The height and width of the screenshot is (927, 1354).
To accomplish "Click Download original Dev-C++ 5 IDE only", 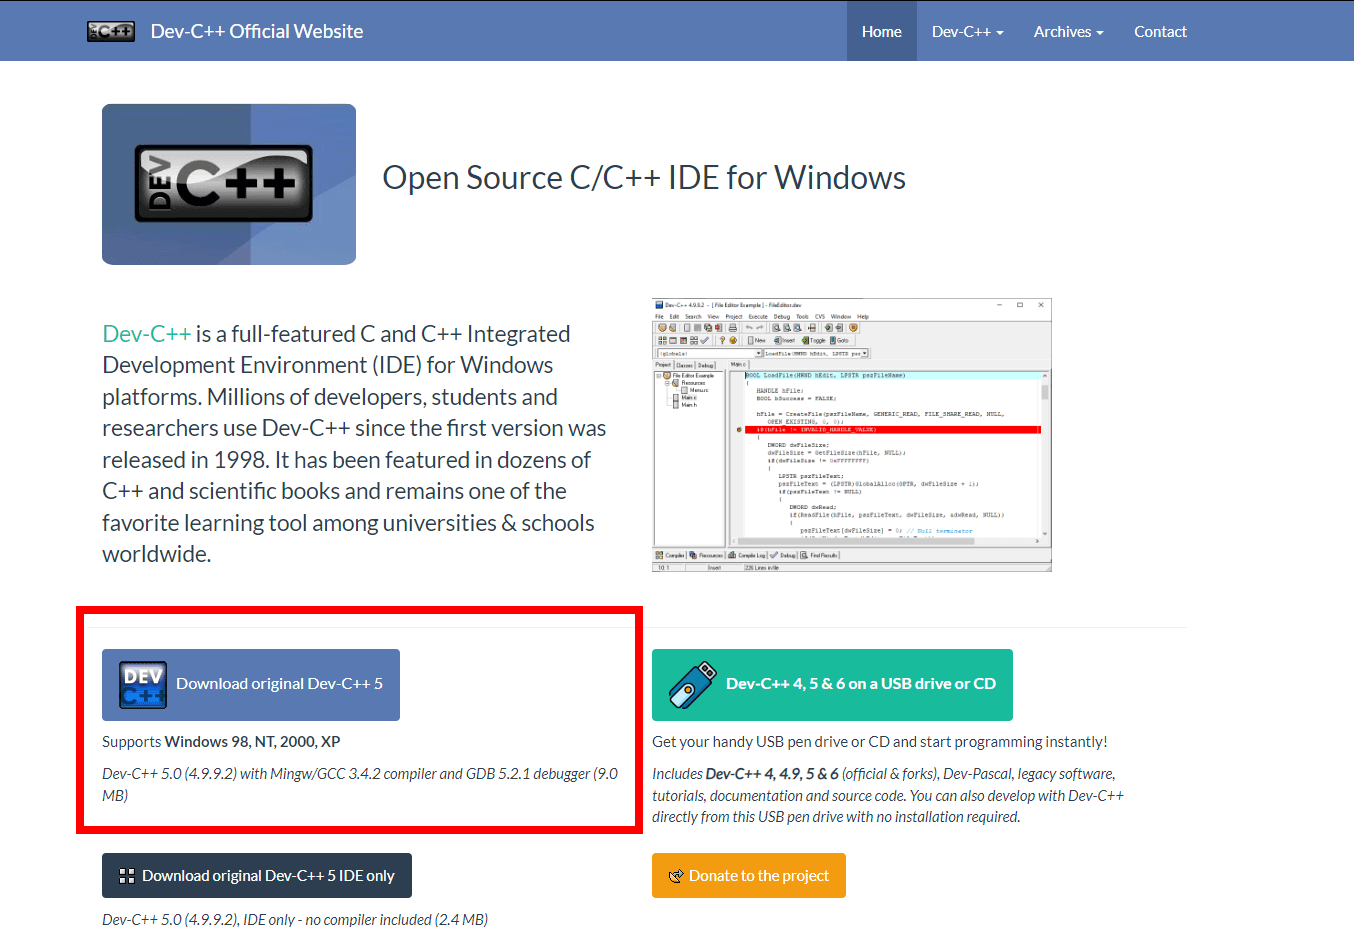I will coord(257,875).
